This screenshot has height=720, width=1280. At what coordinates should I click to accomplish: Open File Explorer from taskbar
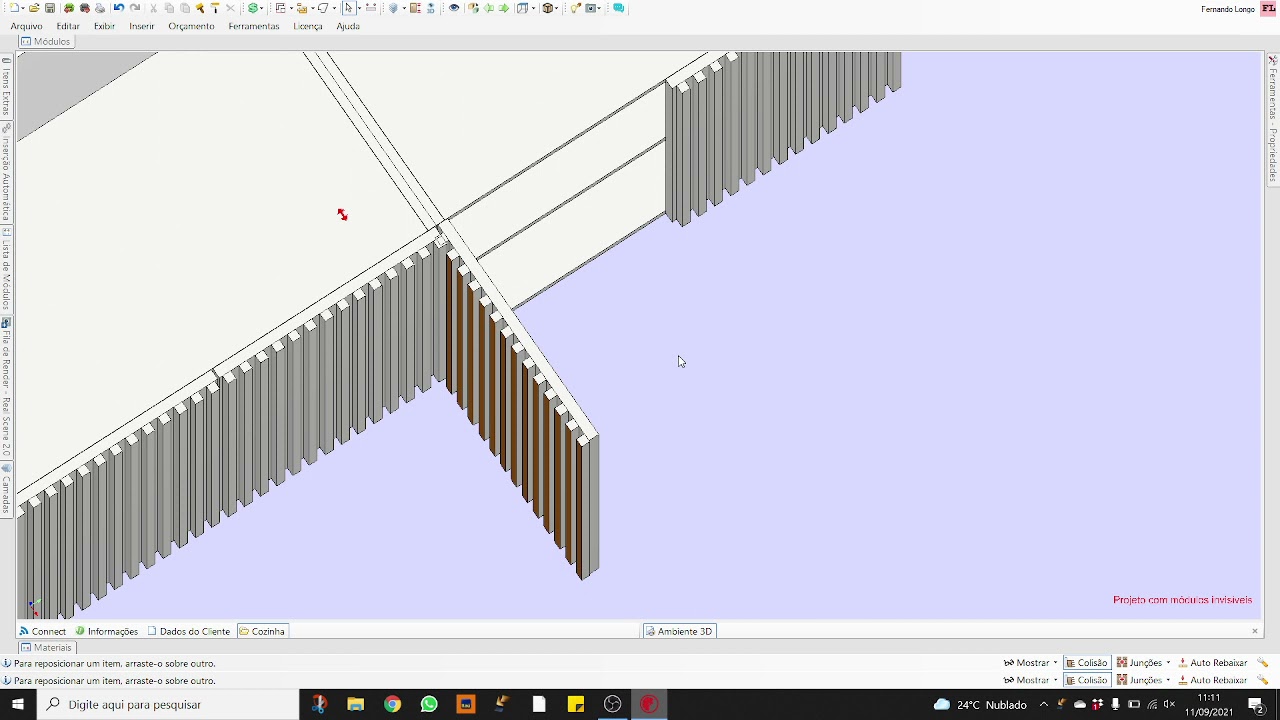click(x=355, y=704)
